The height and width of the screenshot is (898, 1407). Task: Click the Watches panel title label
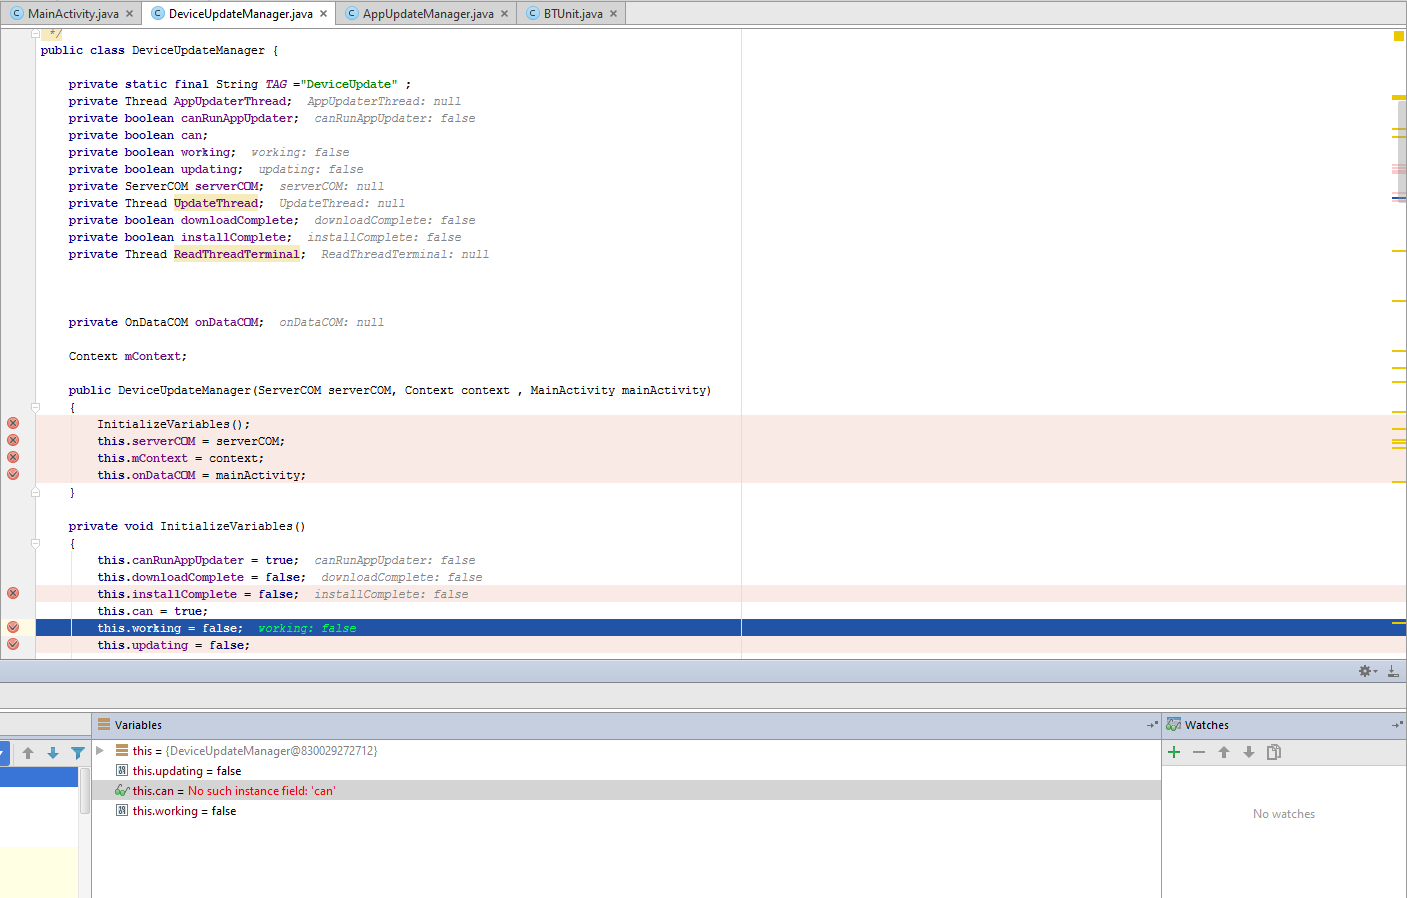pyautogui.click(x=1207, y=725)
